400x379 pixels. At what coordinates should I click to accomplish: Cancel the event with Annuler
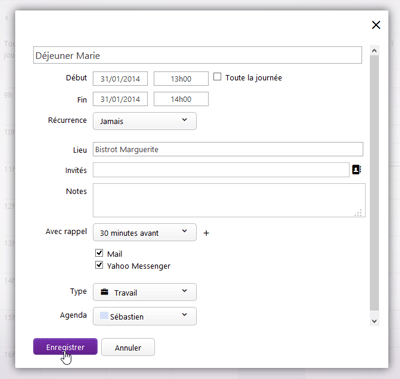coord(128,347)
